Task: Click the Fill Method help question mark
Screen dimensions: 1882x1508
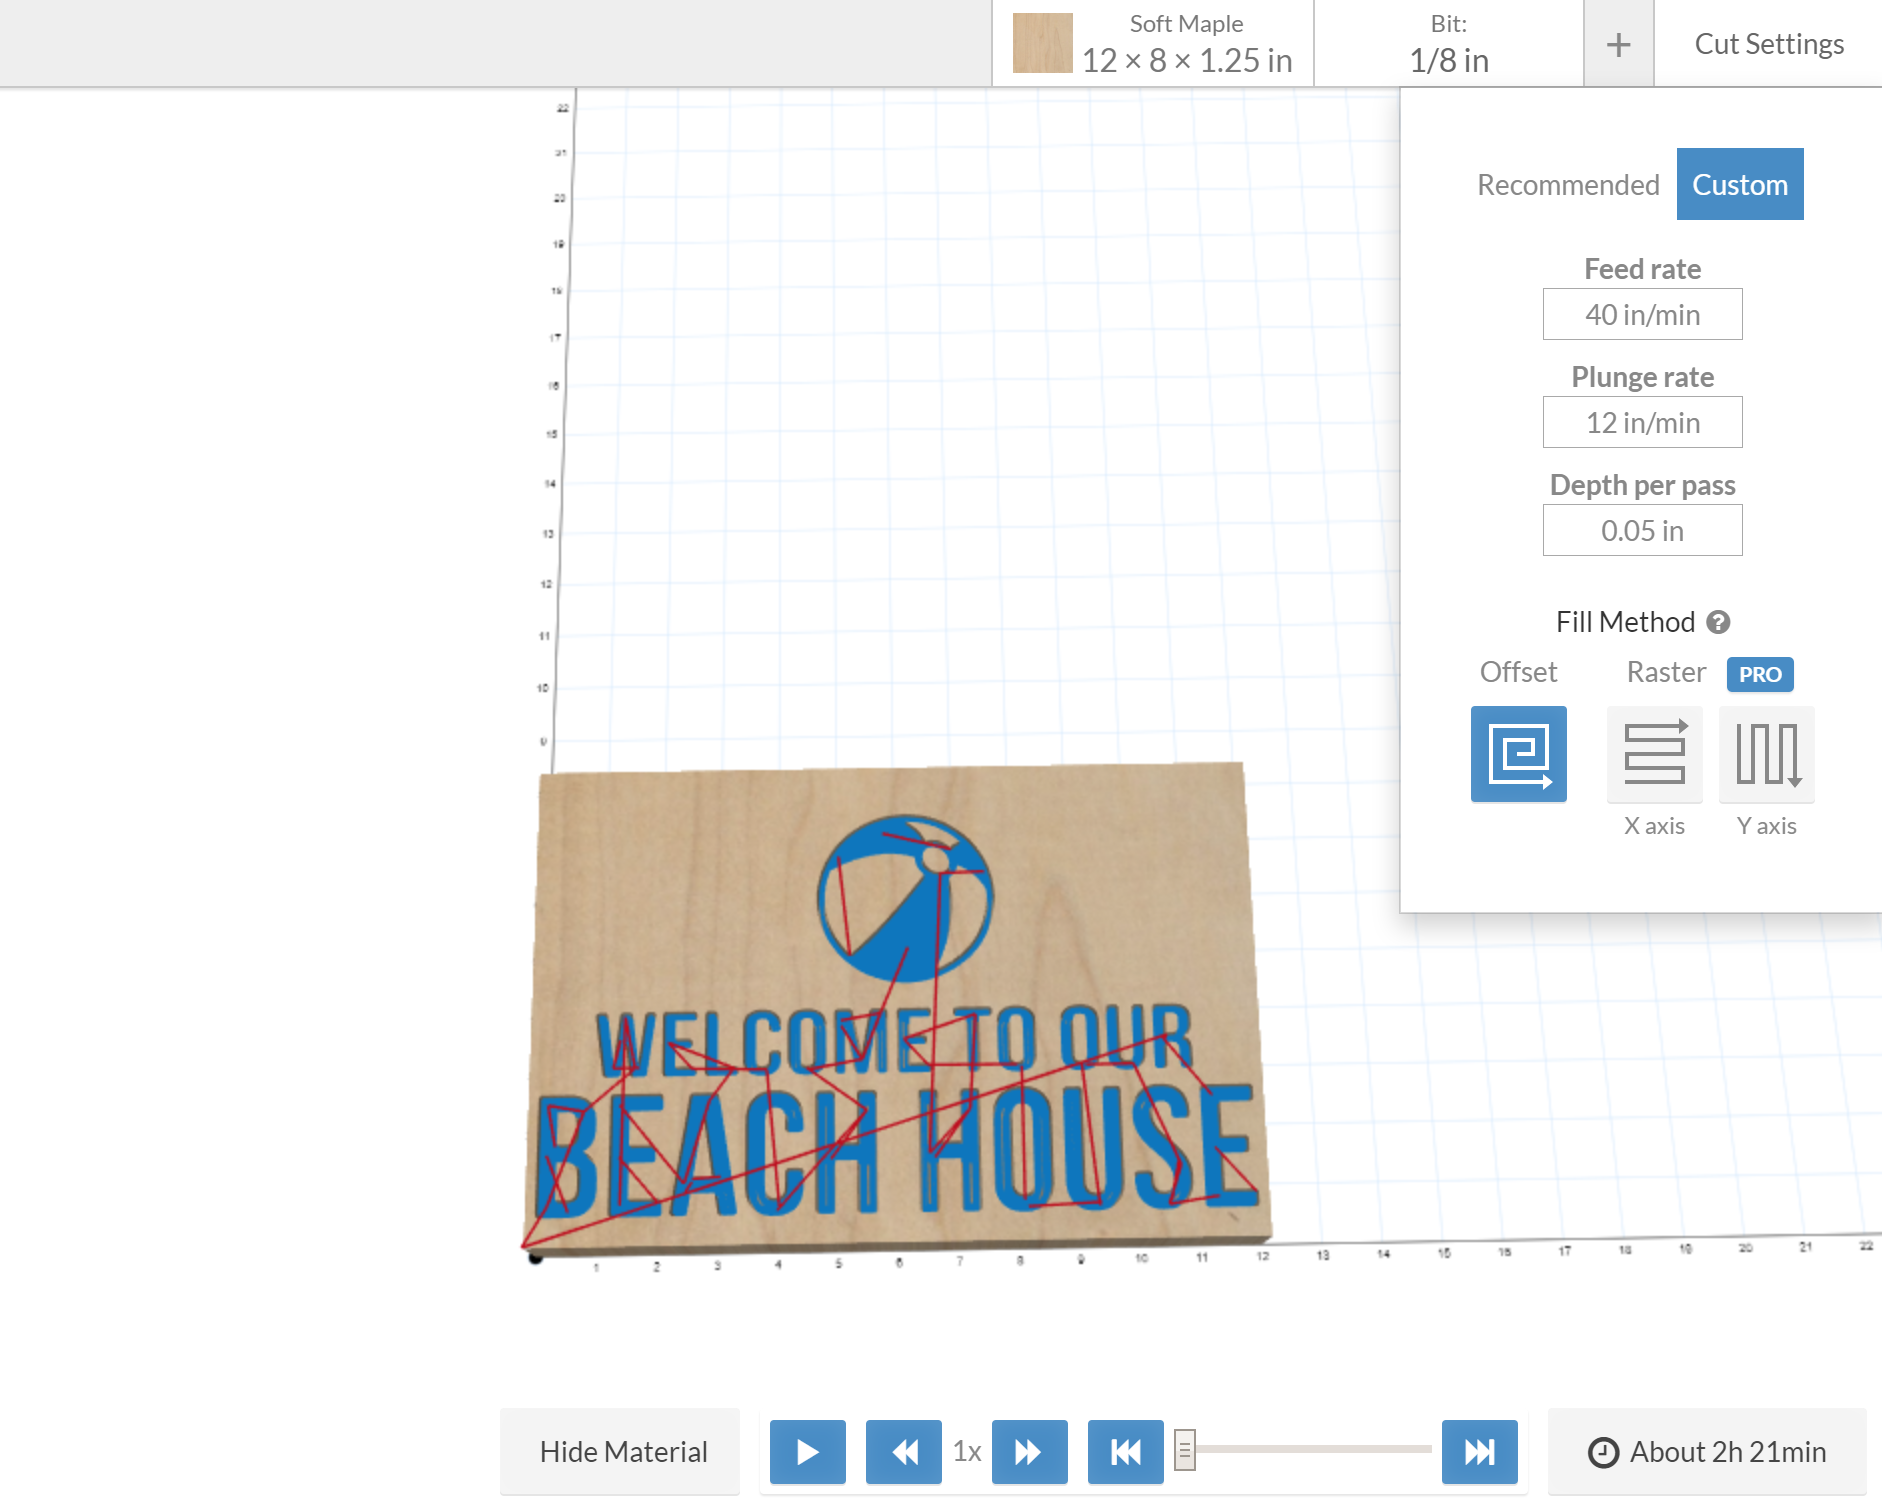Action: point(1718,622)
